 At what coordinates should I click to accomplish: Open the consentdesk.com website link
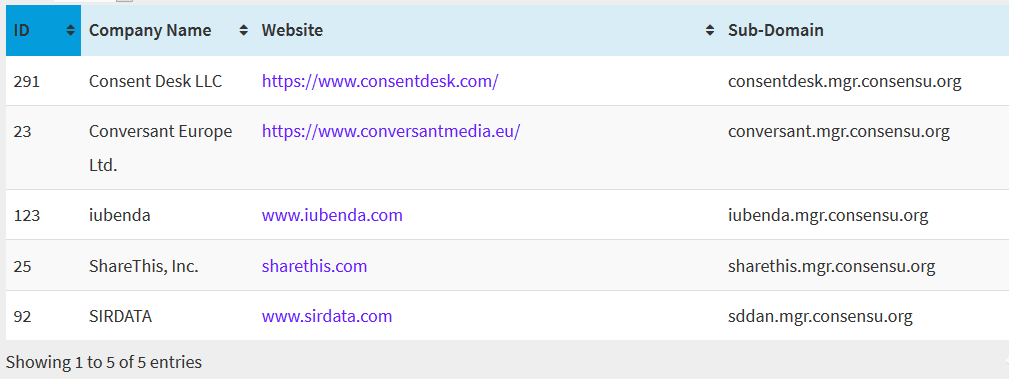pos(380,81)
